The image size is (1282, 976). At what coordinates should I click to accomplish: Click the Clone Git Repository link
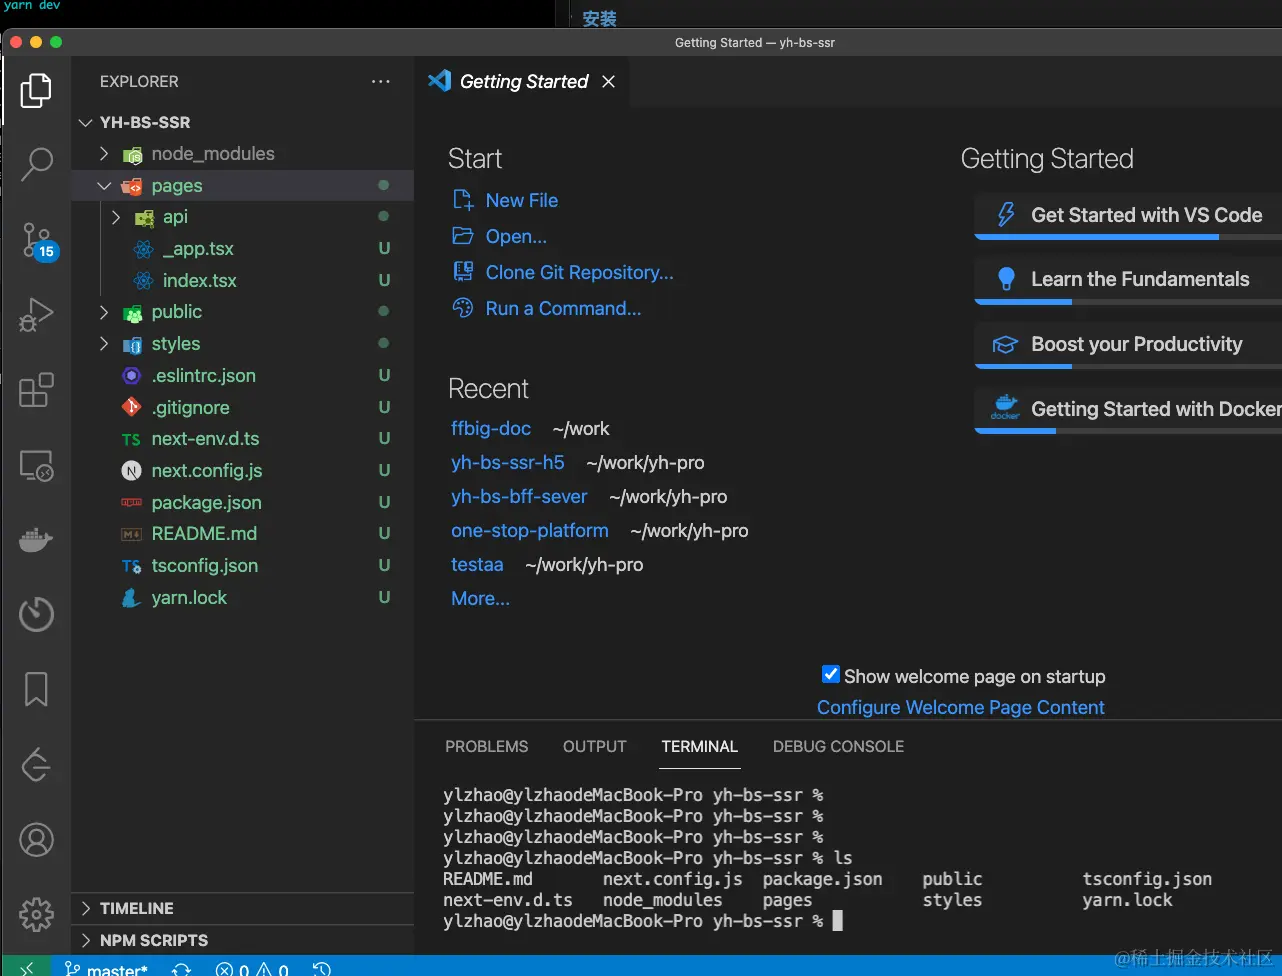pyautogui.click(x=579, y=273)
